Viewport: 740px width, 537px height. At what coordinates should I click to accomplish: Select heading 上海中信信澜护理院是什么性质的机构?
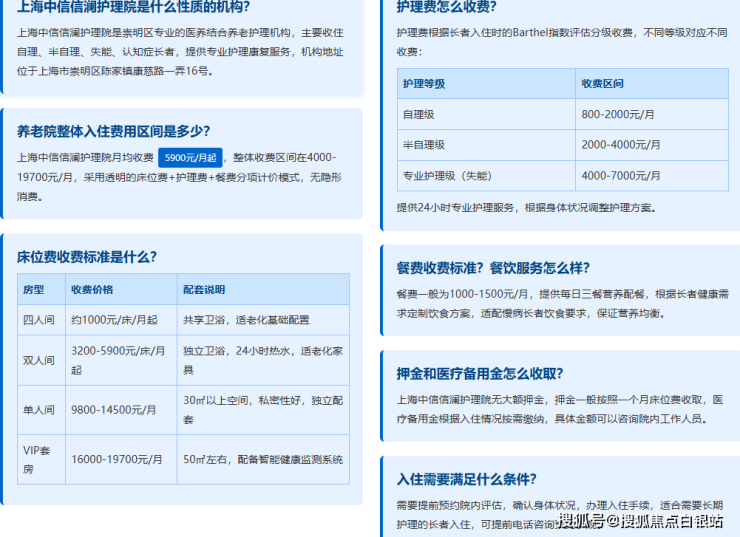[x=134, y=7]
